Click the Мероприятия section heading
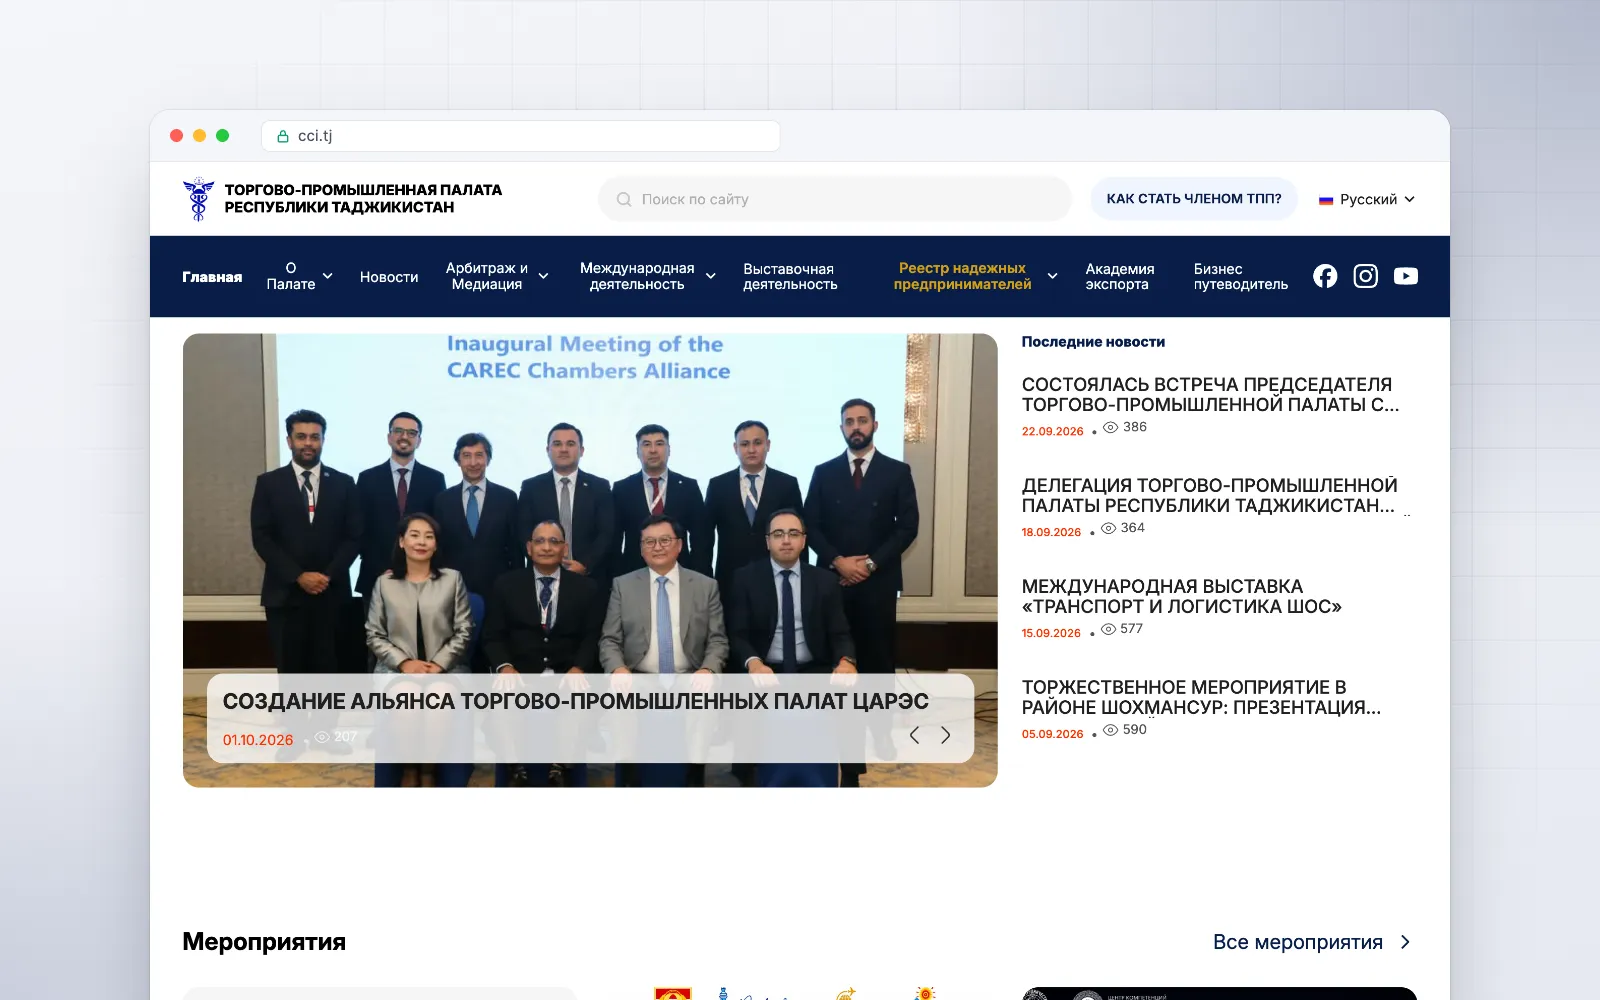 point(264,942)
